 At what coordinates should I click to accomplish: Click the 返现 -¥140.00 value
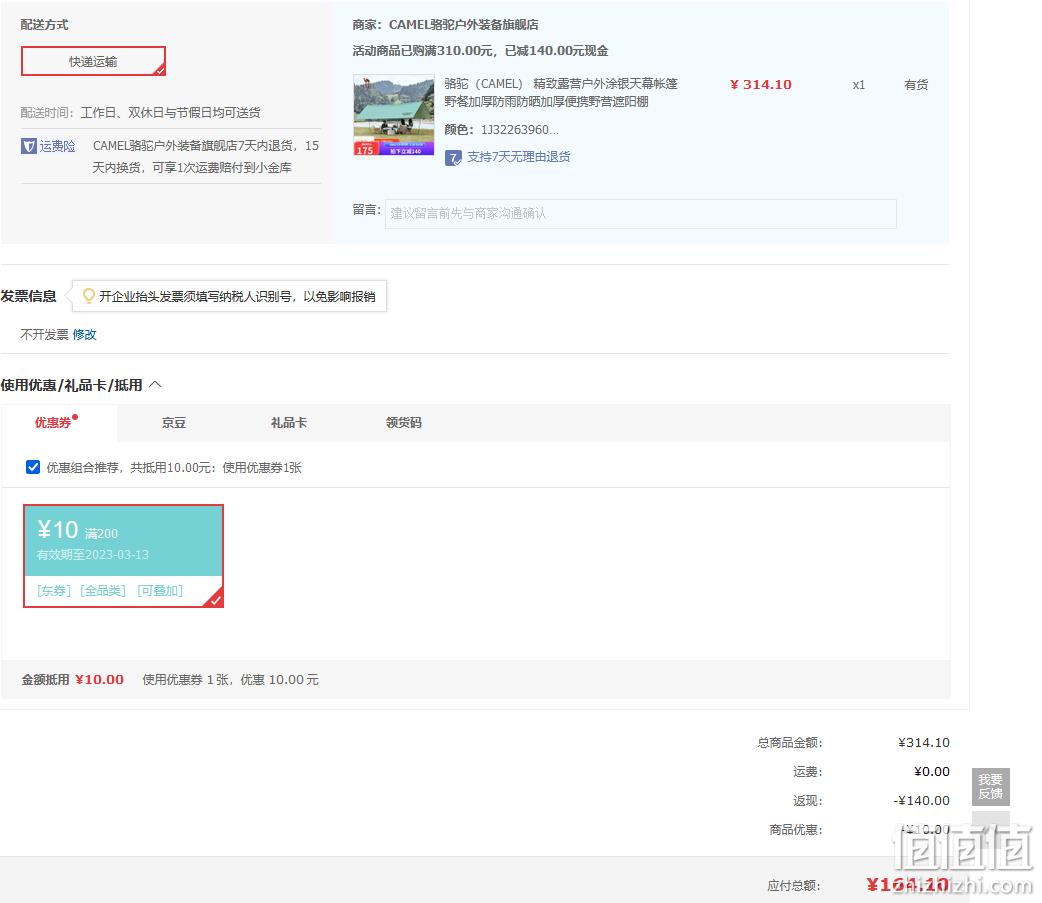pyautogui.click(x=921, y=801)
